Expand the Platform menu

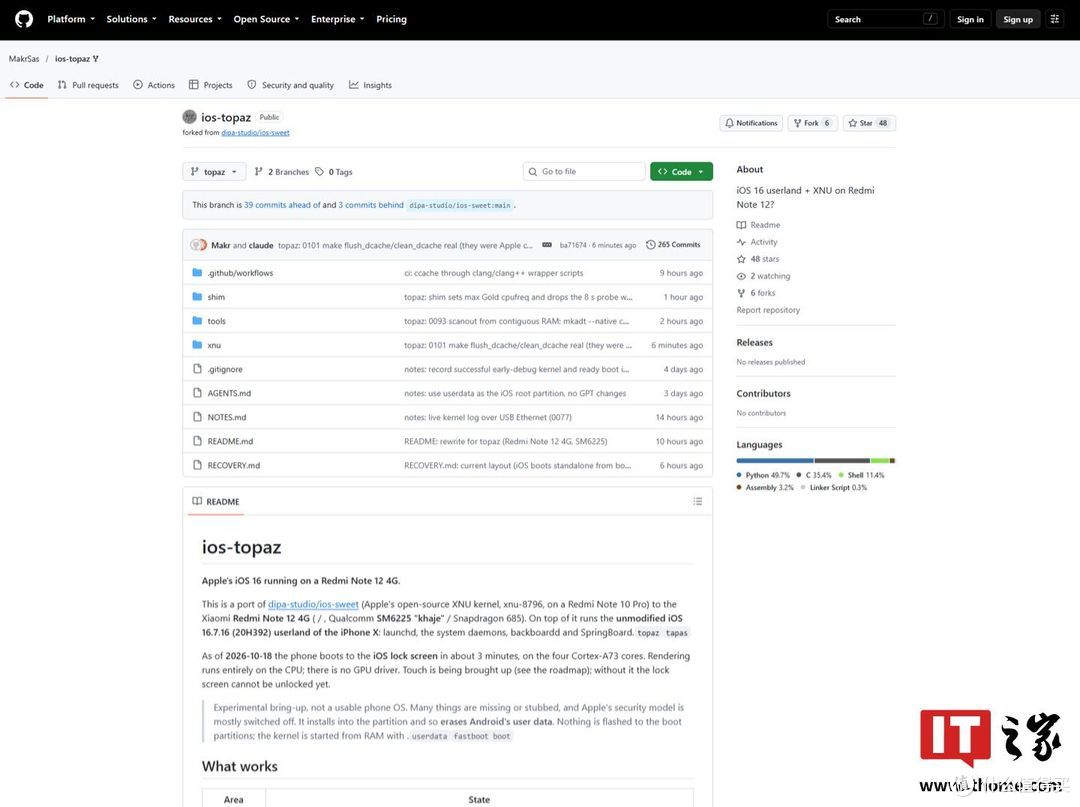click(x=71, y=19)
